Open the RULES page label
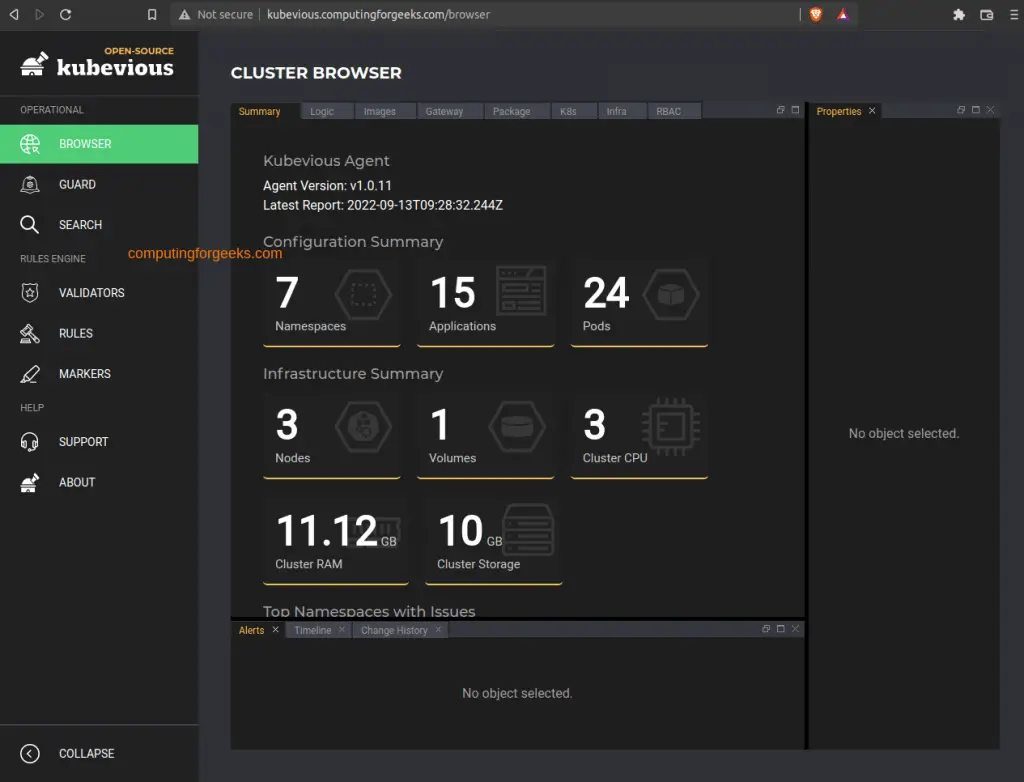Screen dimensions: 1024x782 [76, 333]
